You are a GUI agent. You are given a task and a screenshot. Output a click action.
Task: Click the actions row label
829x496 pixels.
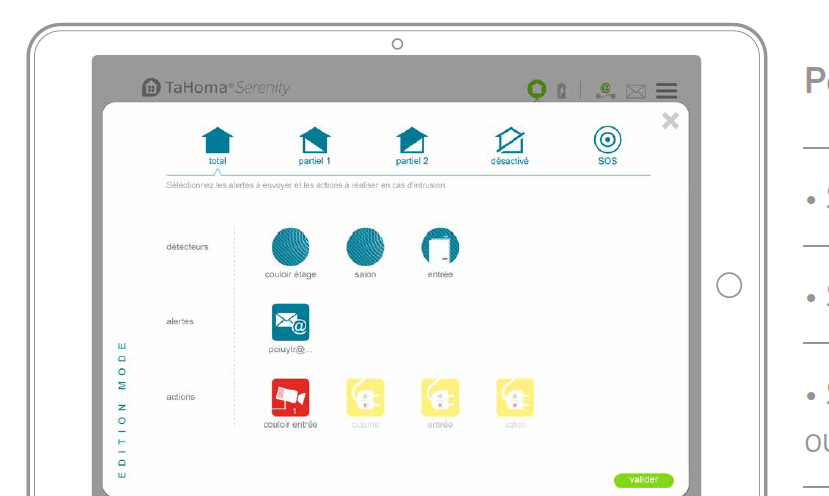(181, 397)
